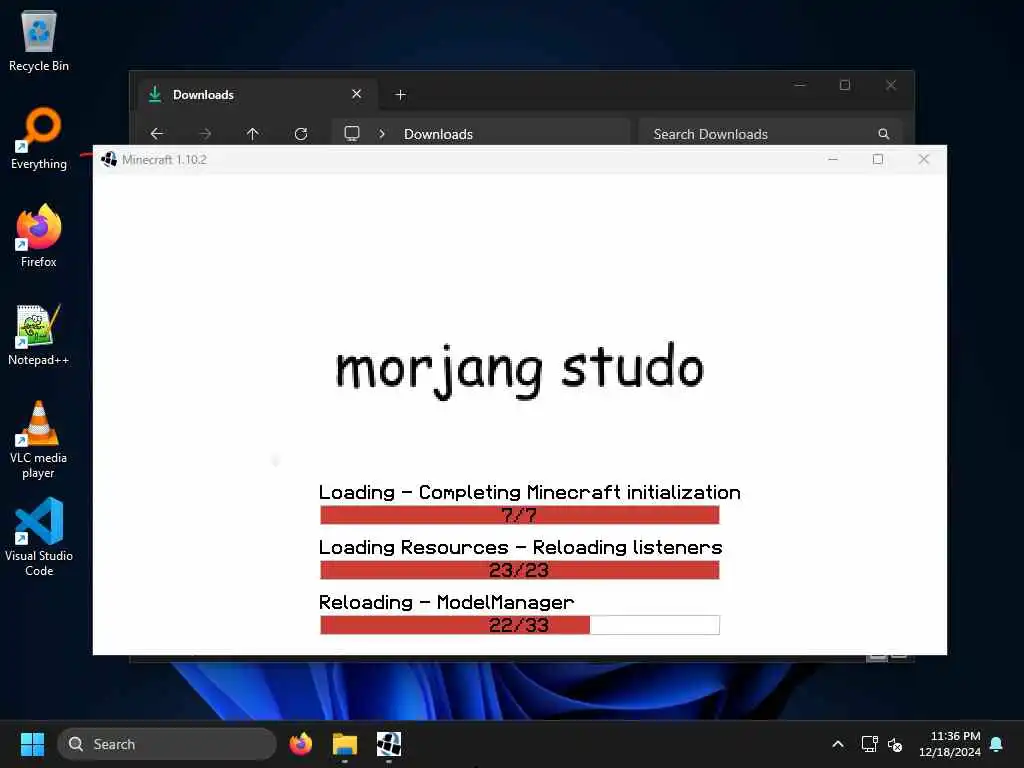Click the Search Downloads field
The height and width of the screenshot is (768, 1024).
(x=770, y=134)
